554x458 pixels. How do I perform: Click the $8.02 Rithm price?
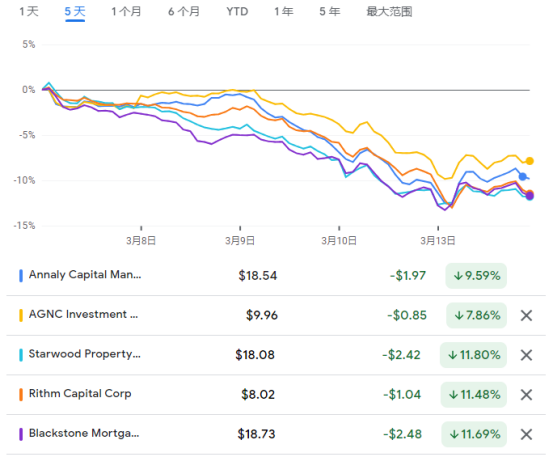[x=258, y=394]
